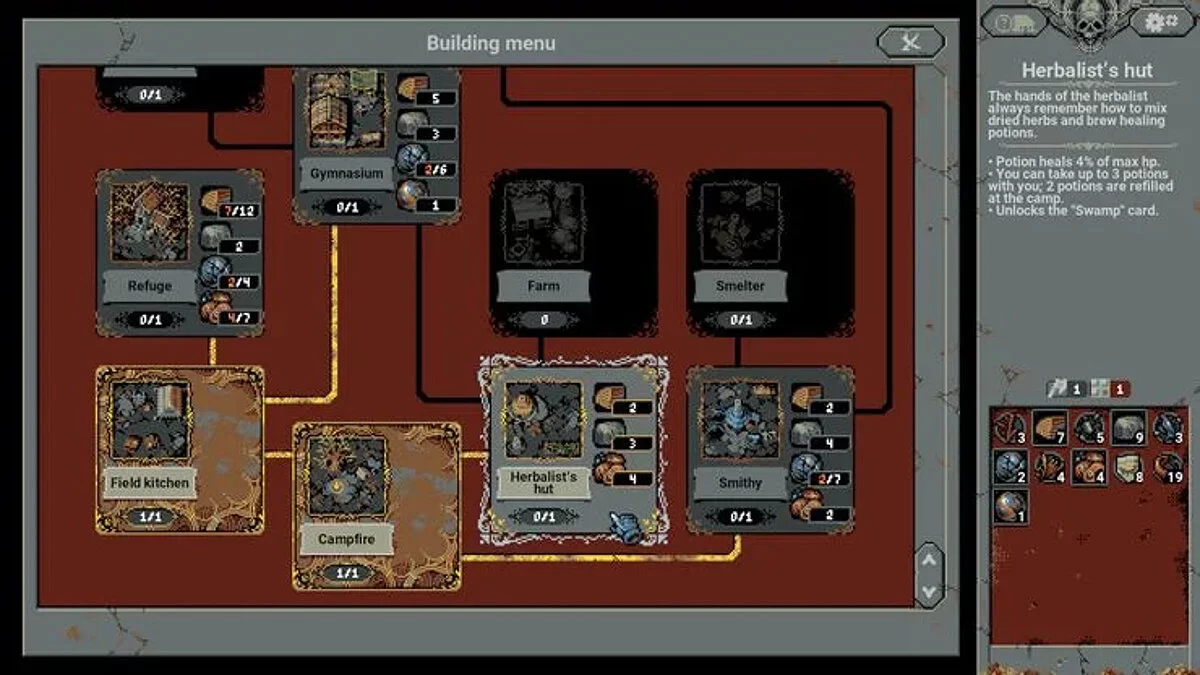Click the Farm counter showing 0
Viewport: 1200px width, 675px height.
point(543,320)
